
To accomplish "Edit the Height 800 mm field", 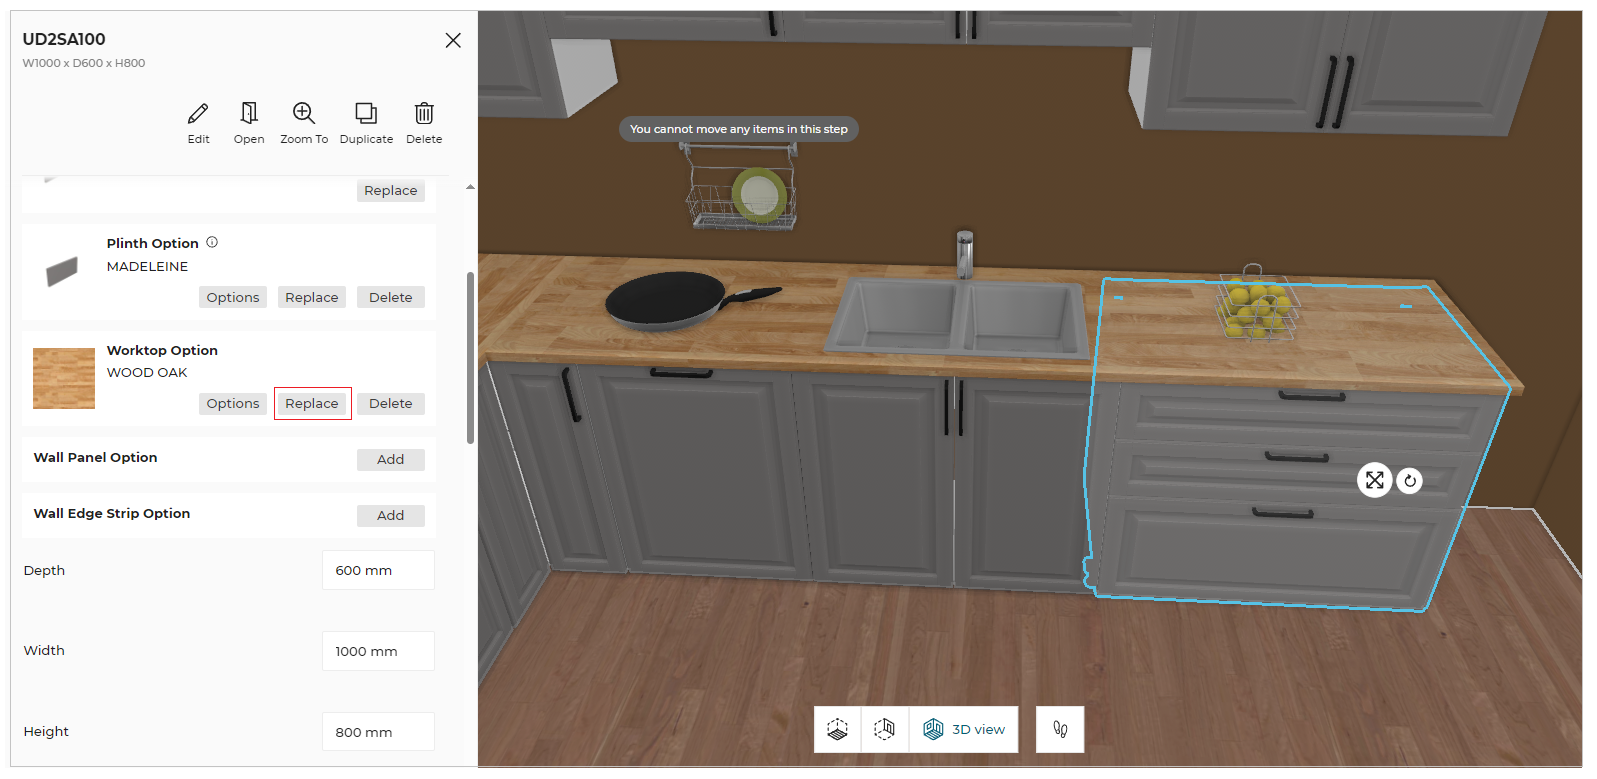I will [x=378, y=732].
